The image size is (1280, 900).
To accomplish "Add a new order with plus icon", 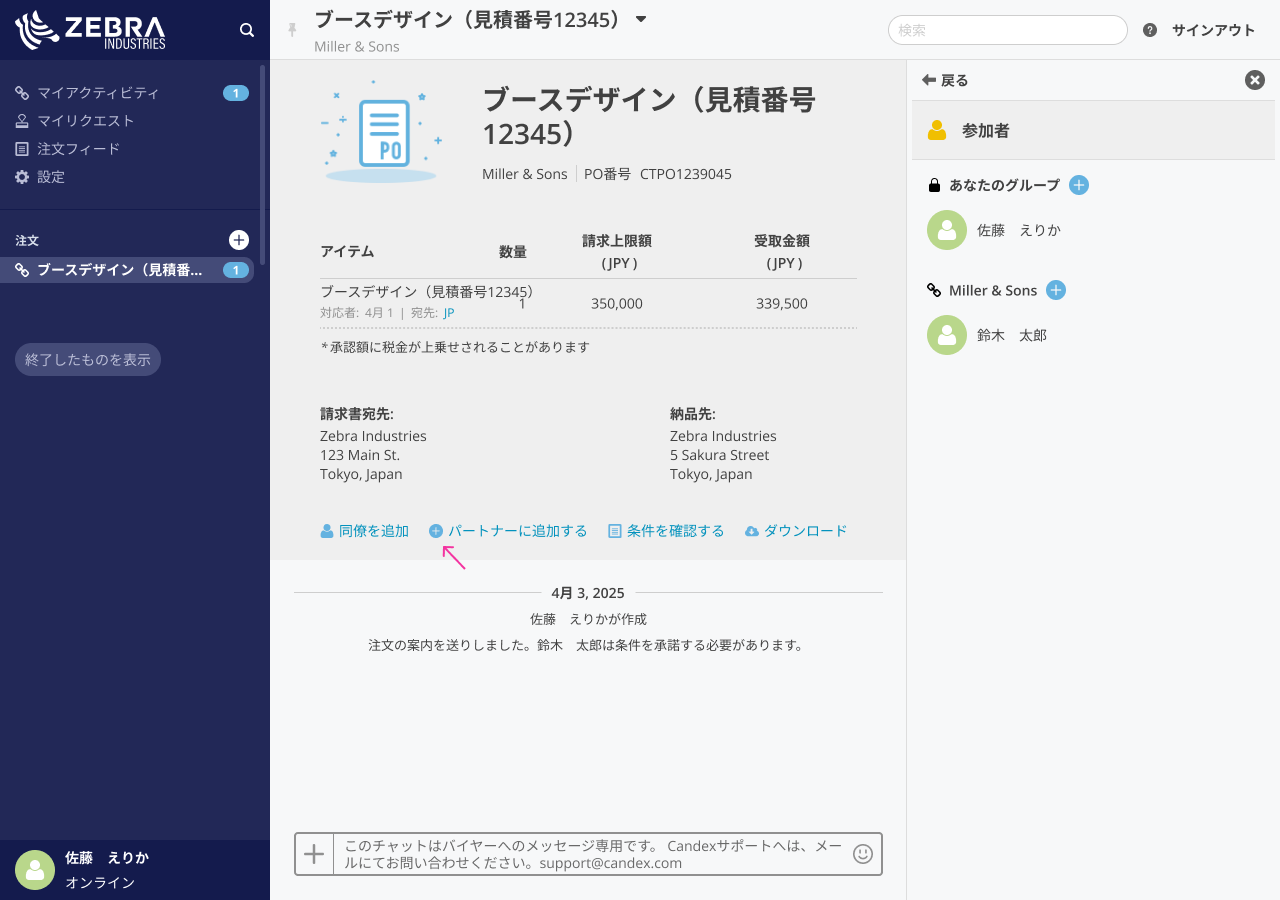I will pos(239,240).
